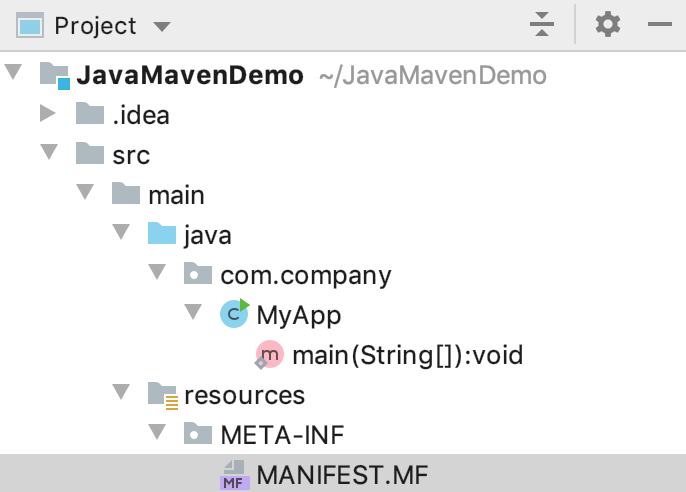
Task: Collapse the com.company package
Action: point(157,275)
